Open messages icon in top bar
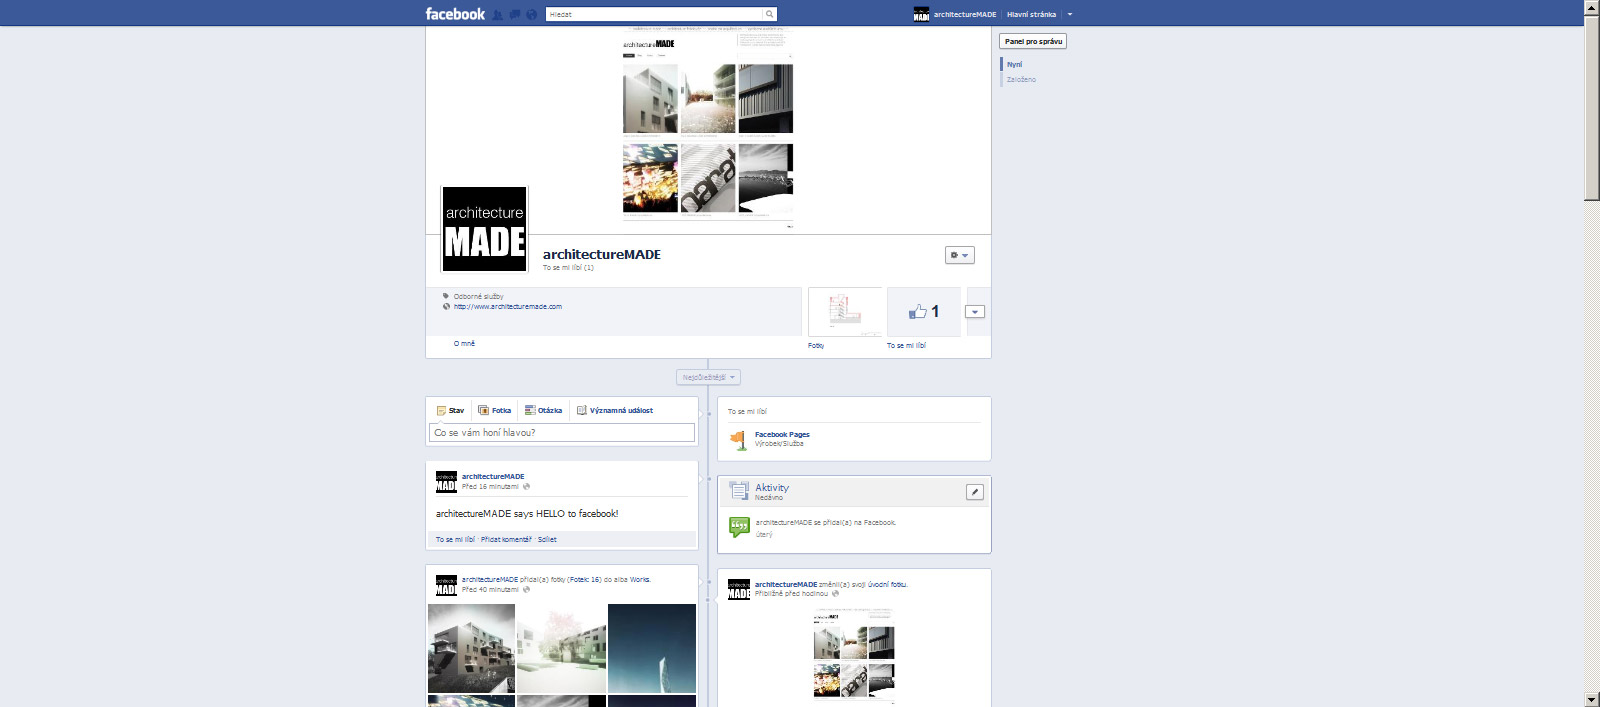Screen dimensions: 1600x707 point(515,15)
